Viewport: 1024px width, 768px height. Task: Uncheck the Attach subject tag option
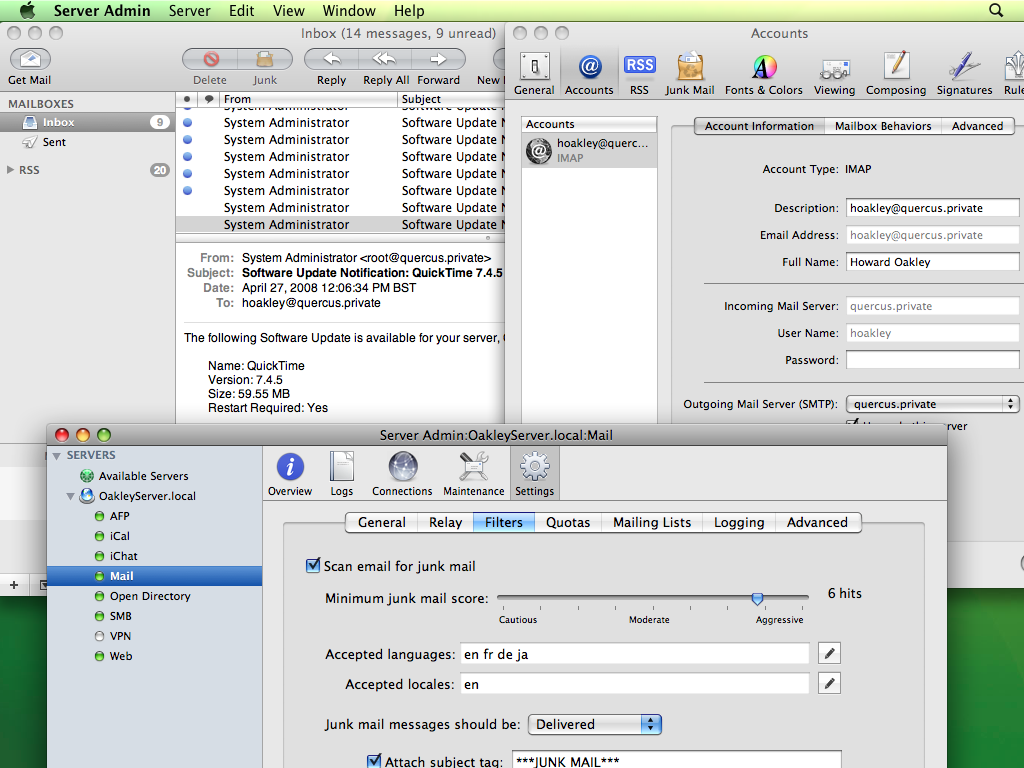point(373,760)
